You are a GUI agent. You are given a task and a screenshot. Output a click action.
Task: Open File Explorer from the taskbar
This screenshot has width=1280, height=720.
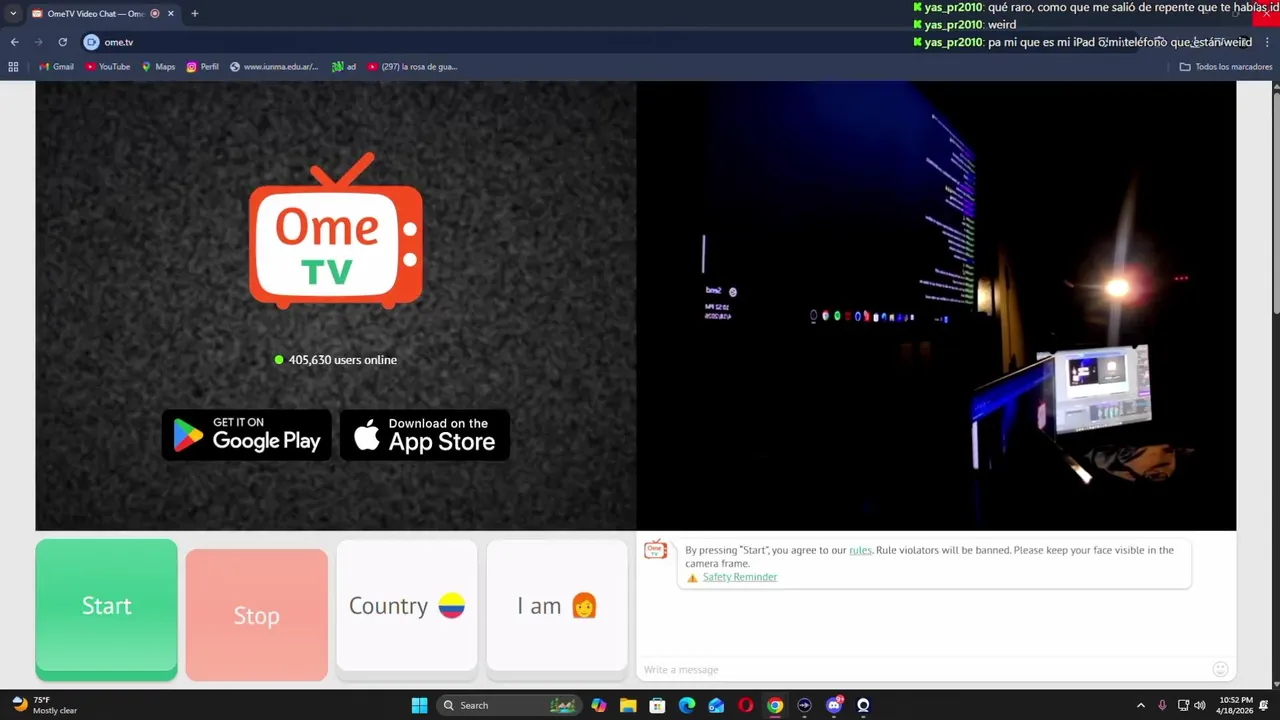628,705
